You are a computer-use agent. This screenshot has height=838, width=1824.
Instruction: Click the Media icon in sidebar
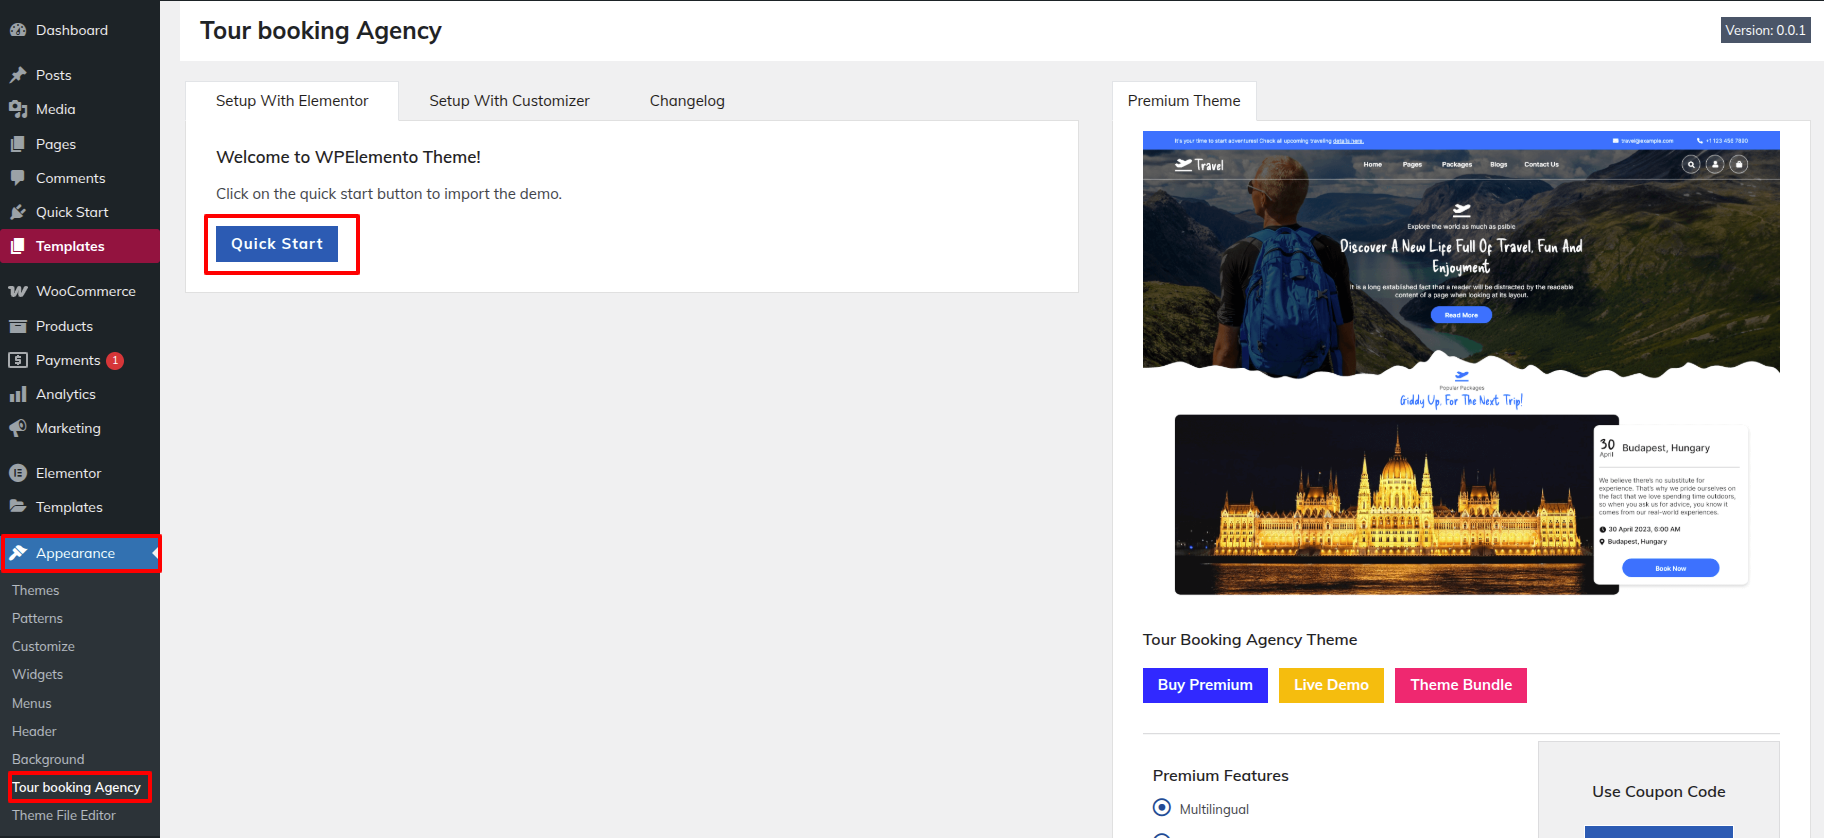18,109
